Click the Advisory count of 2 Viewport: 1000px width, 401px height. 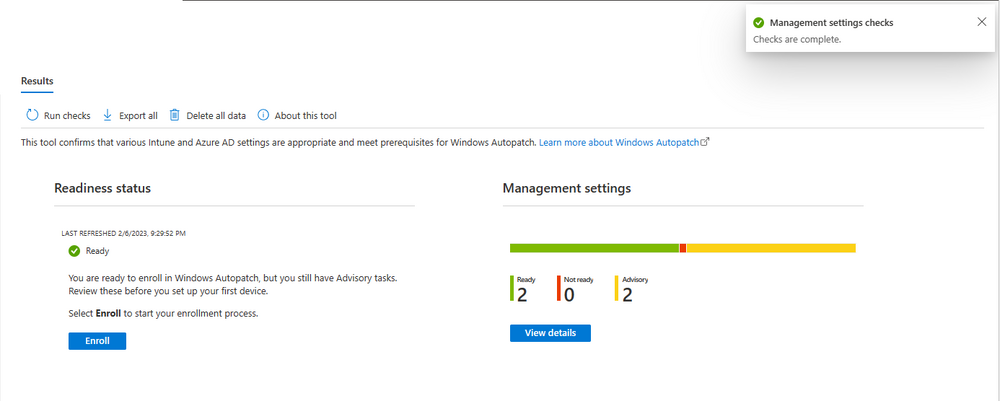[627, 295]
